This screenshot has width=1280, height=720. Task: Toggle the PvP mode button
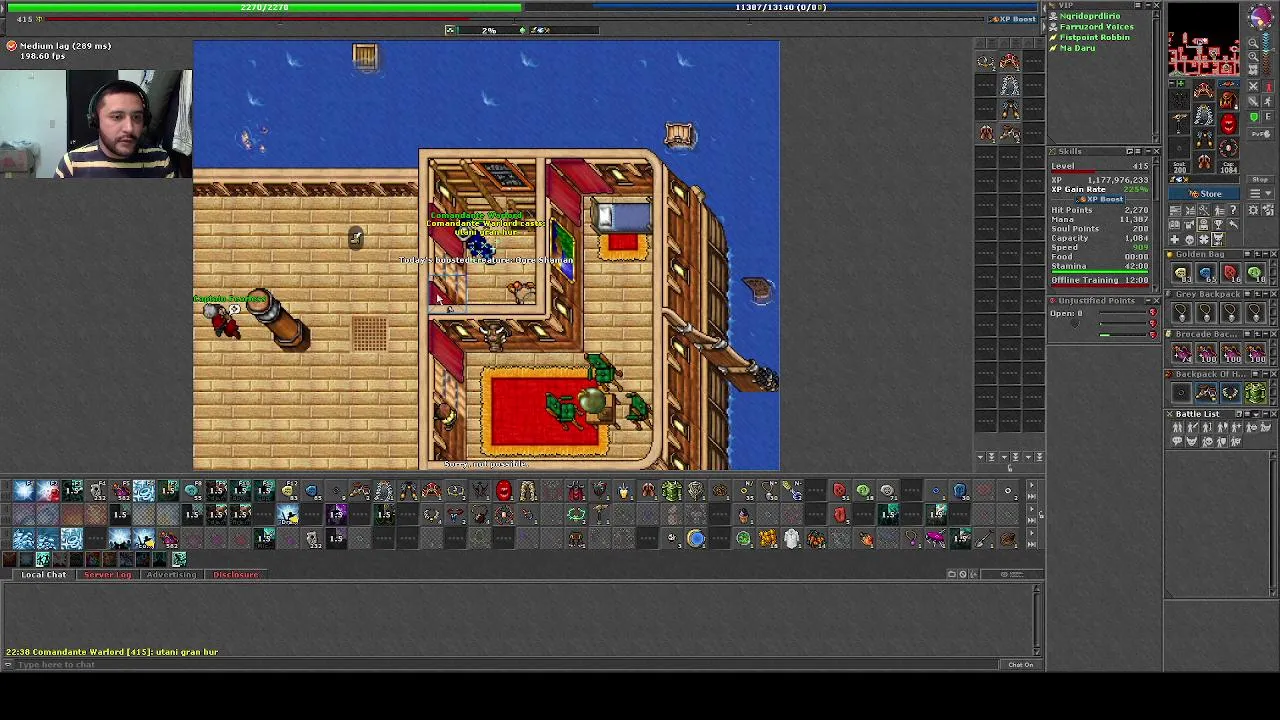pyautogui.click(x=1260, y=134)
